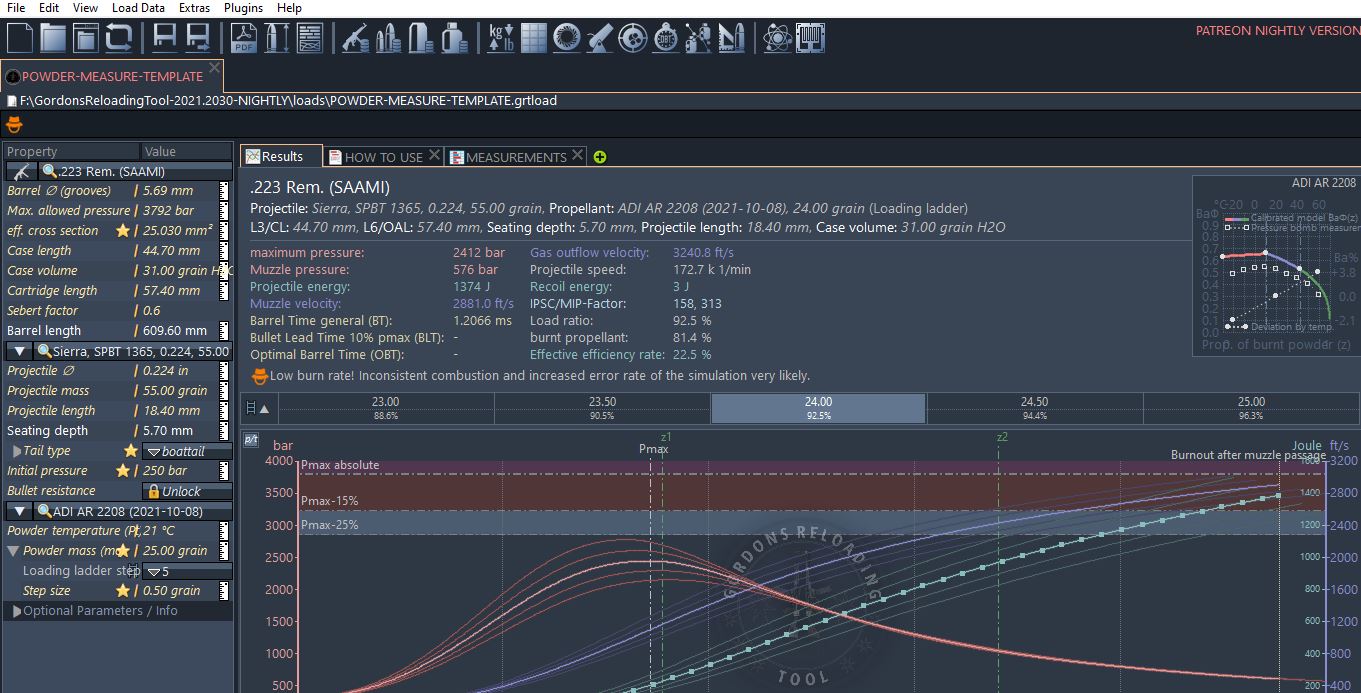This screenshot has height=693, width=1361.
Task: Edit the Powder mass value 25.00 grain
Action: [177, 551]
